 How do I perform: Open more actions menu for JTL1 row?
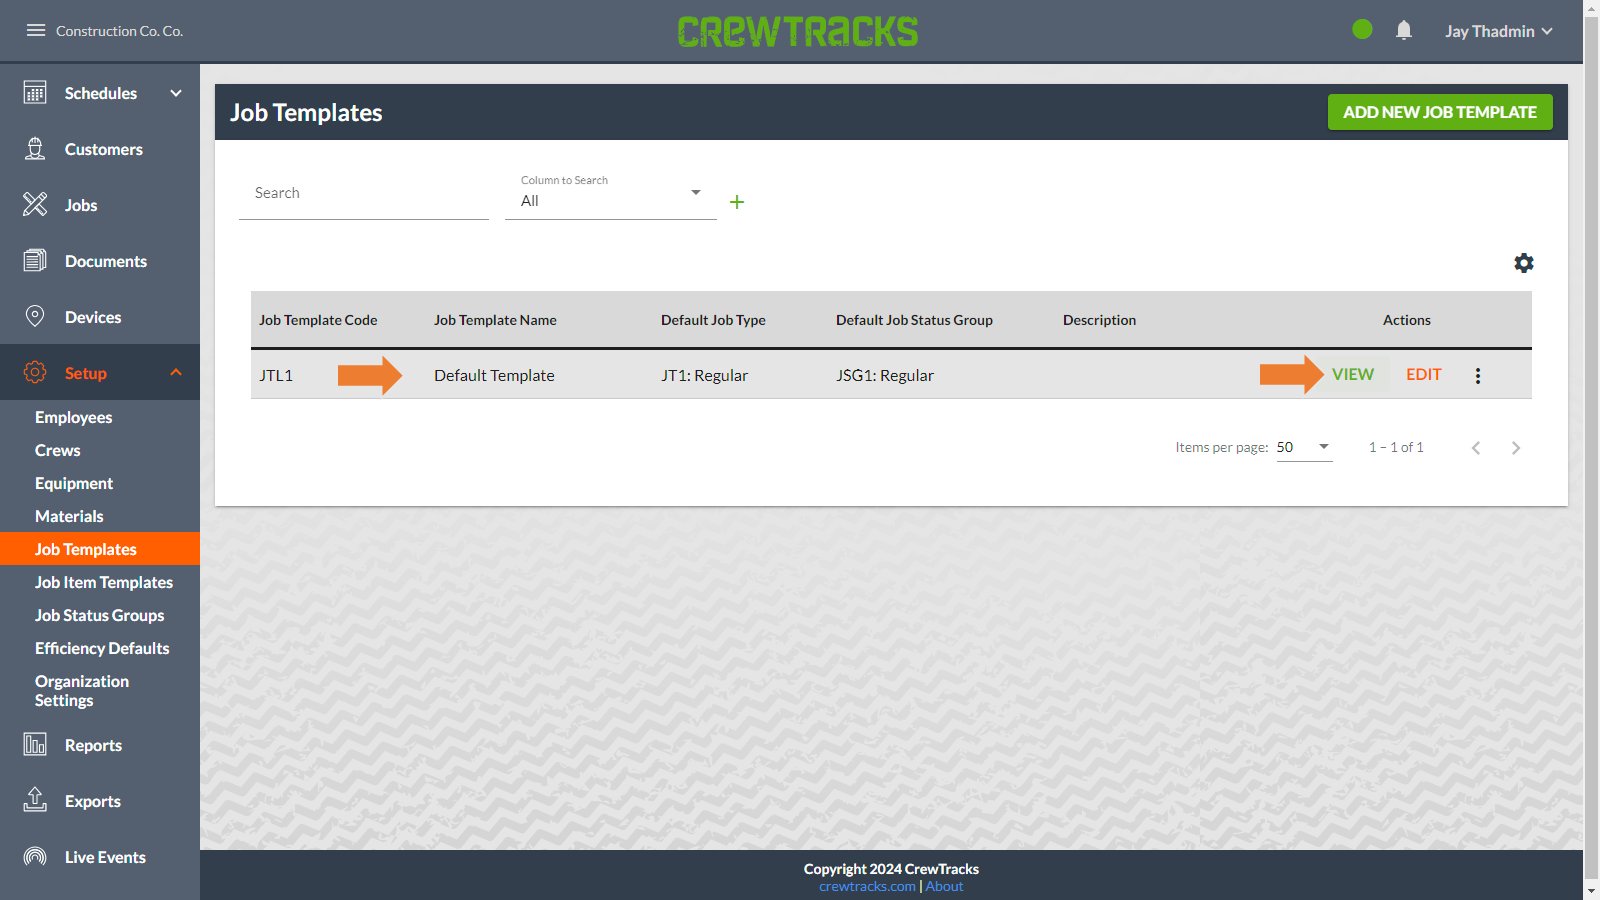1478,376
